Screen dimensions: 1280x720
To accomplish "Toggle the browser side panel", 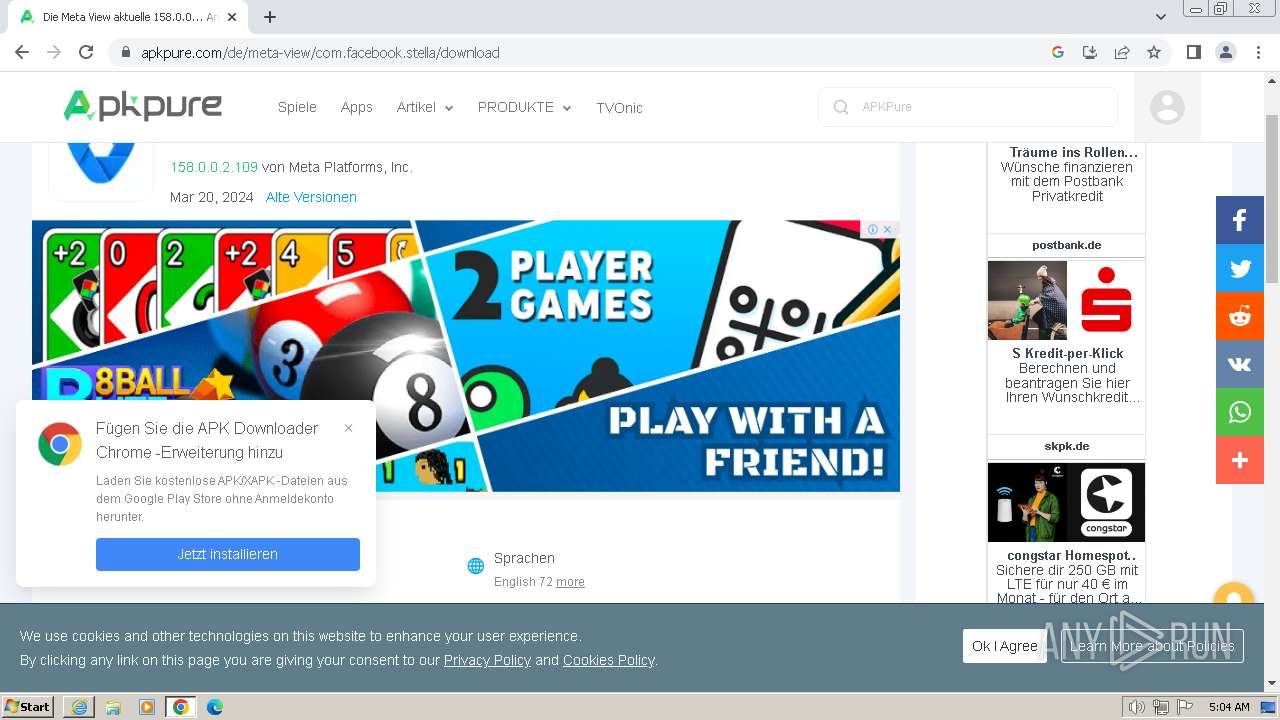I will point(1194,52).
